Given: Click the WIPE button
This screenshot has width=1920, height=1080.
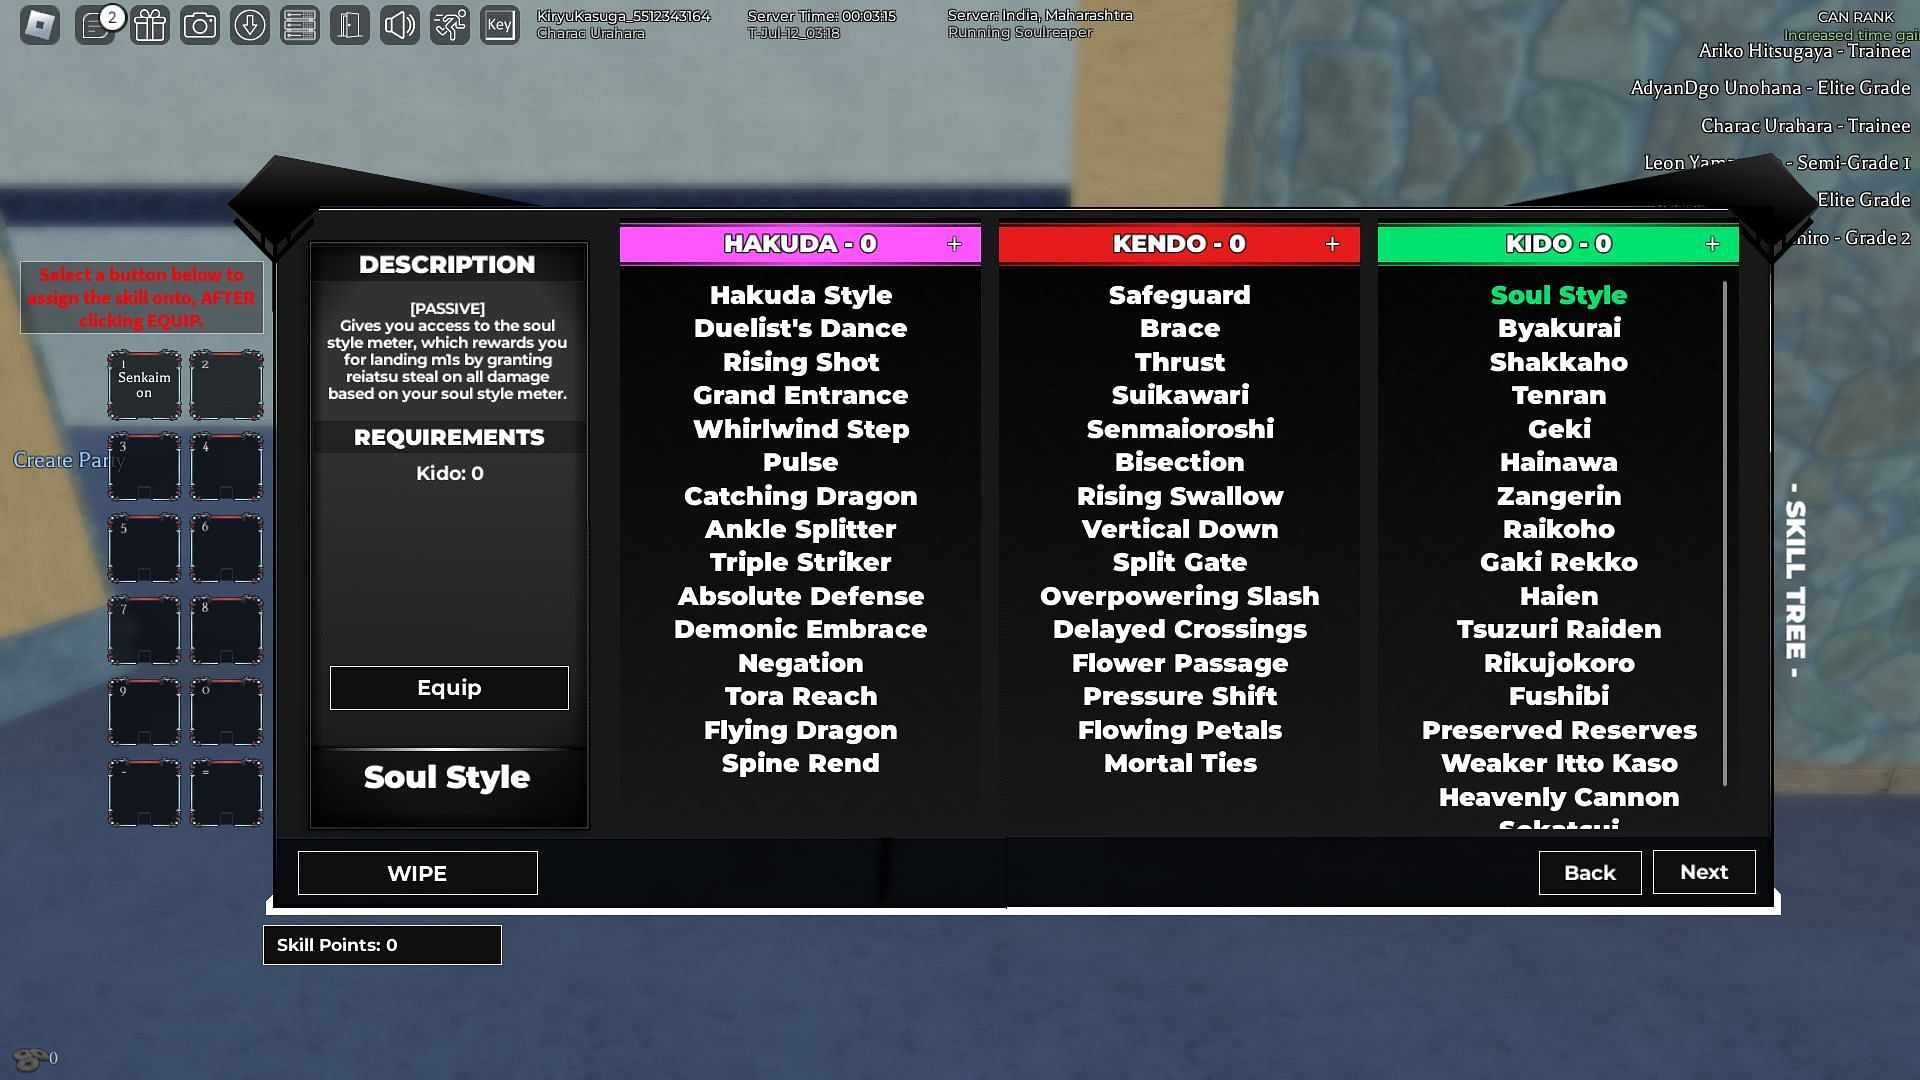Looking at the screenshot, I should pos(417,873).
